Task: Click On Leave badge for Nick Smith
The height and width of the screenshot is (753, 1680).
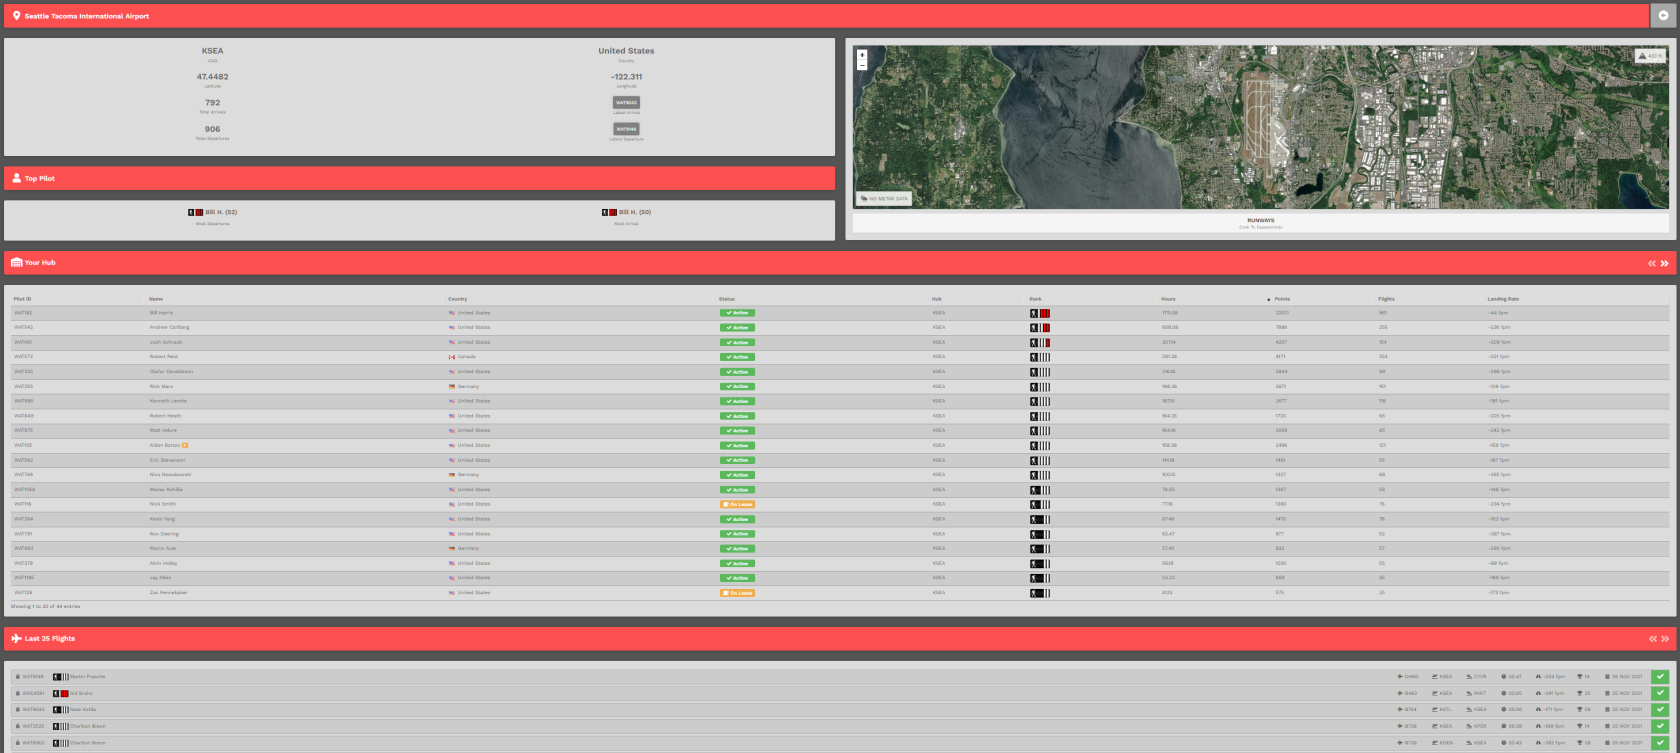Action: pyautogui.click(x=737, y=504)
